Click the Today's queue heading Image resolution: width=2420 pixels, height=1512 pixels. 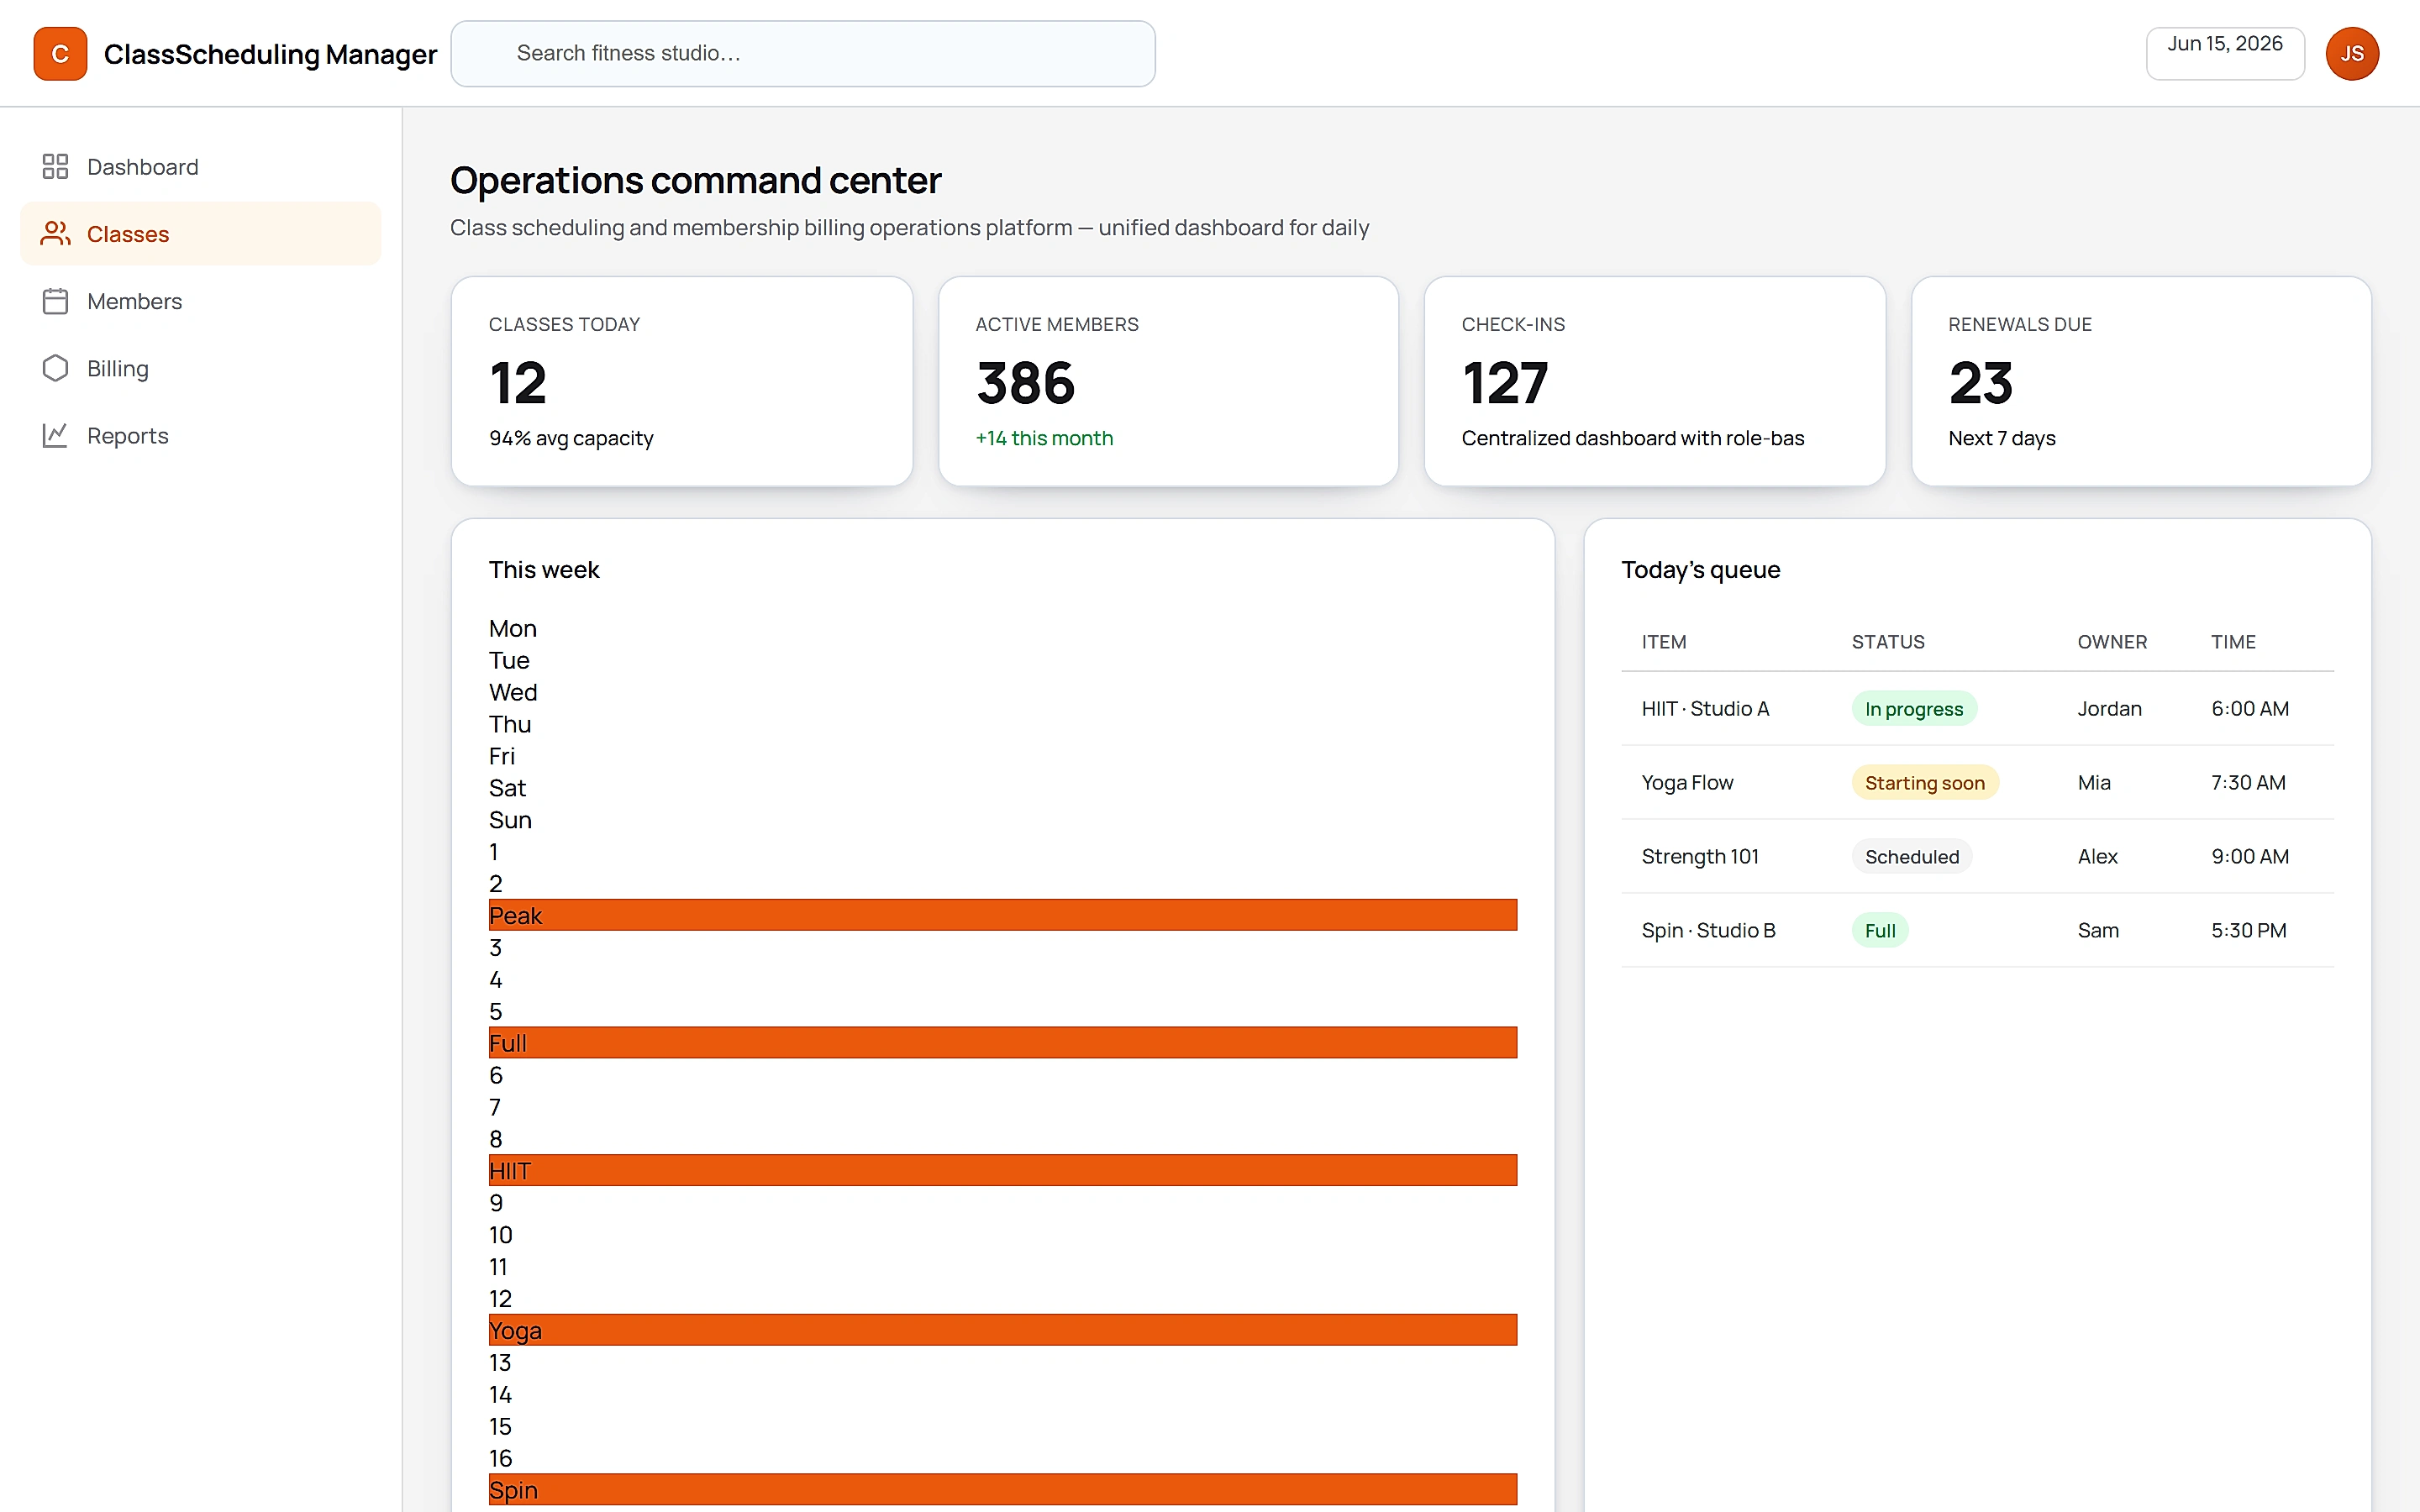point(1700,570)
